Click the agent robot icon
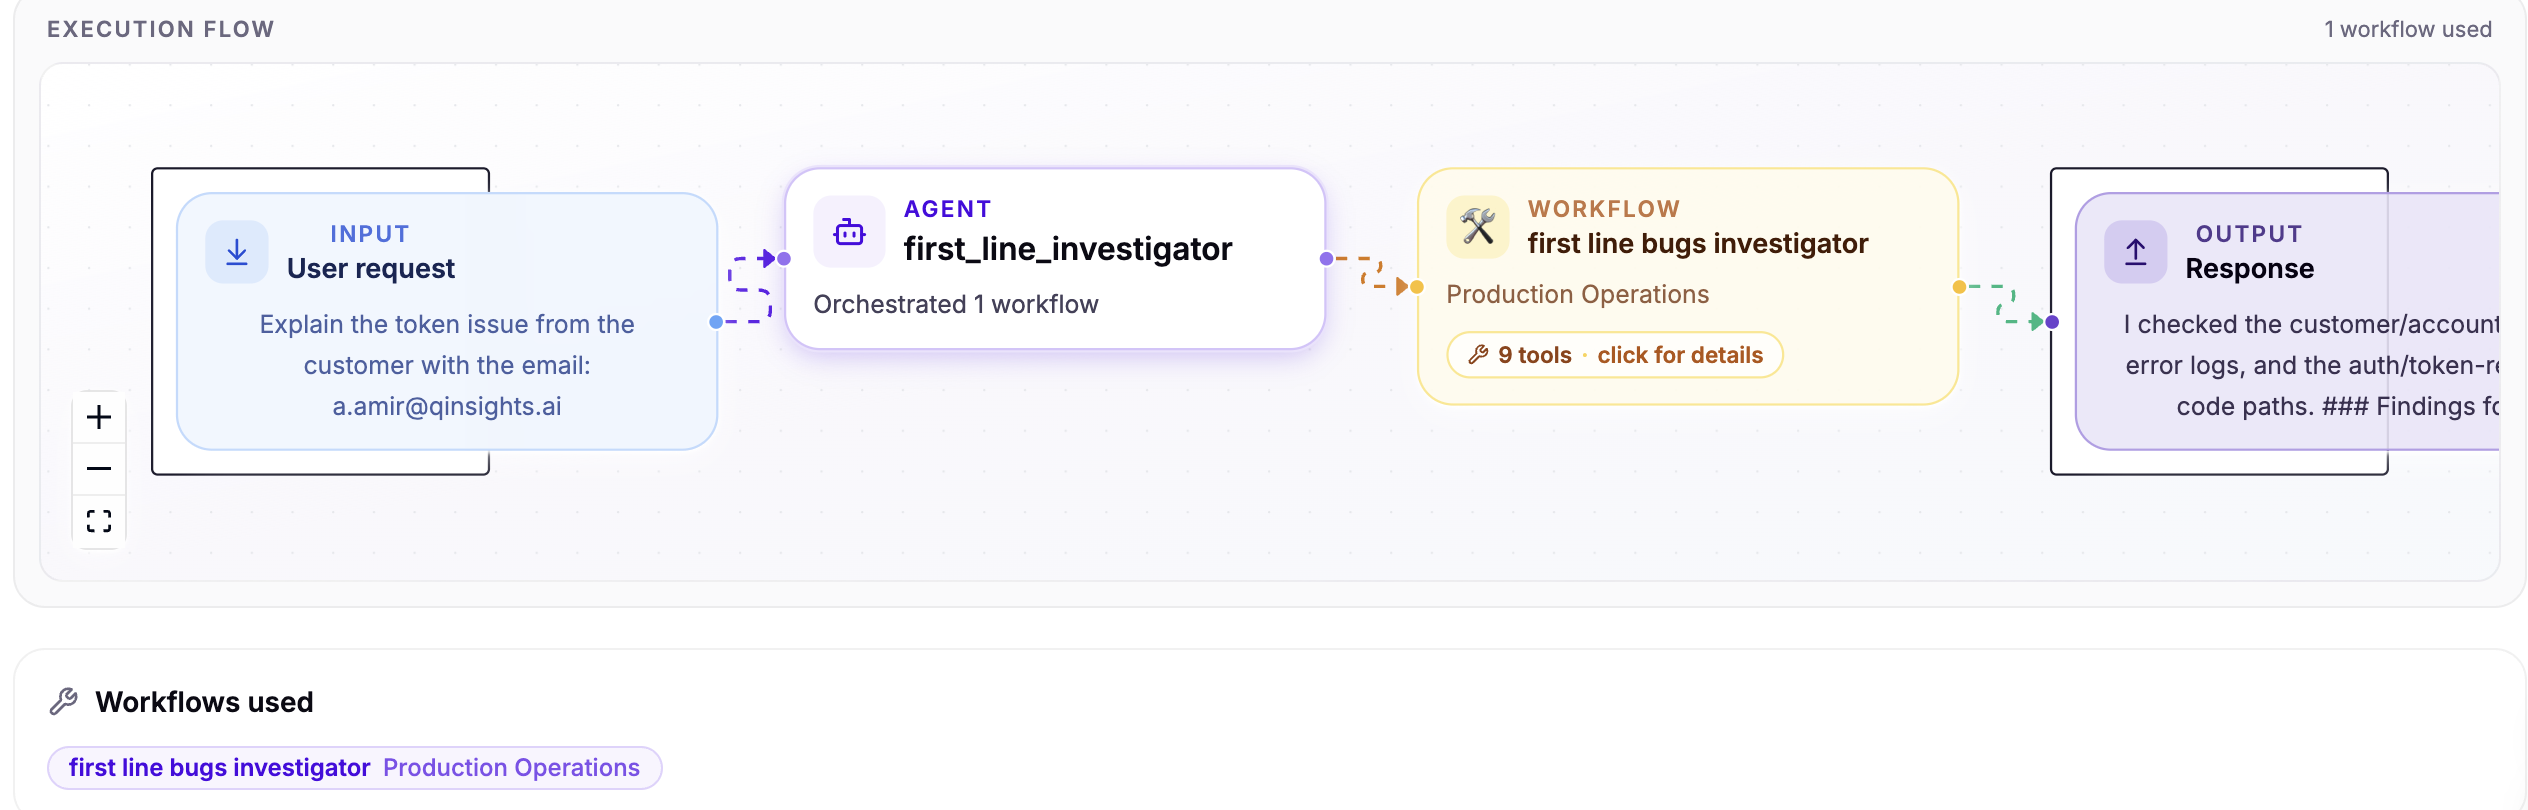2528x810 pixels. [x=849, y=232]
